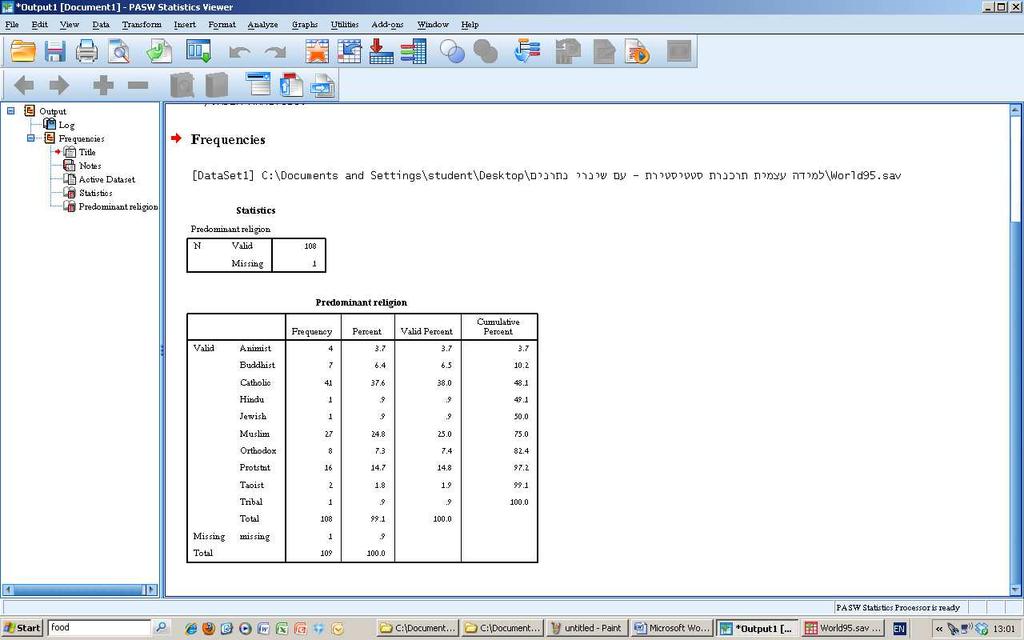The height and width of the screenshot is (640, 1024).
Task: Click the Run Script icon
Action: point(637,52)
